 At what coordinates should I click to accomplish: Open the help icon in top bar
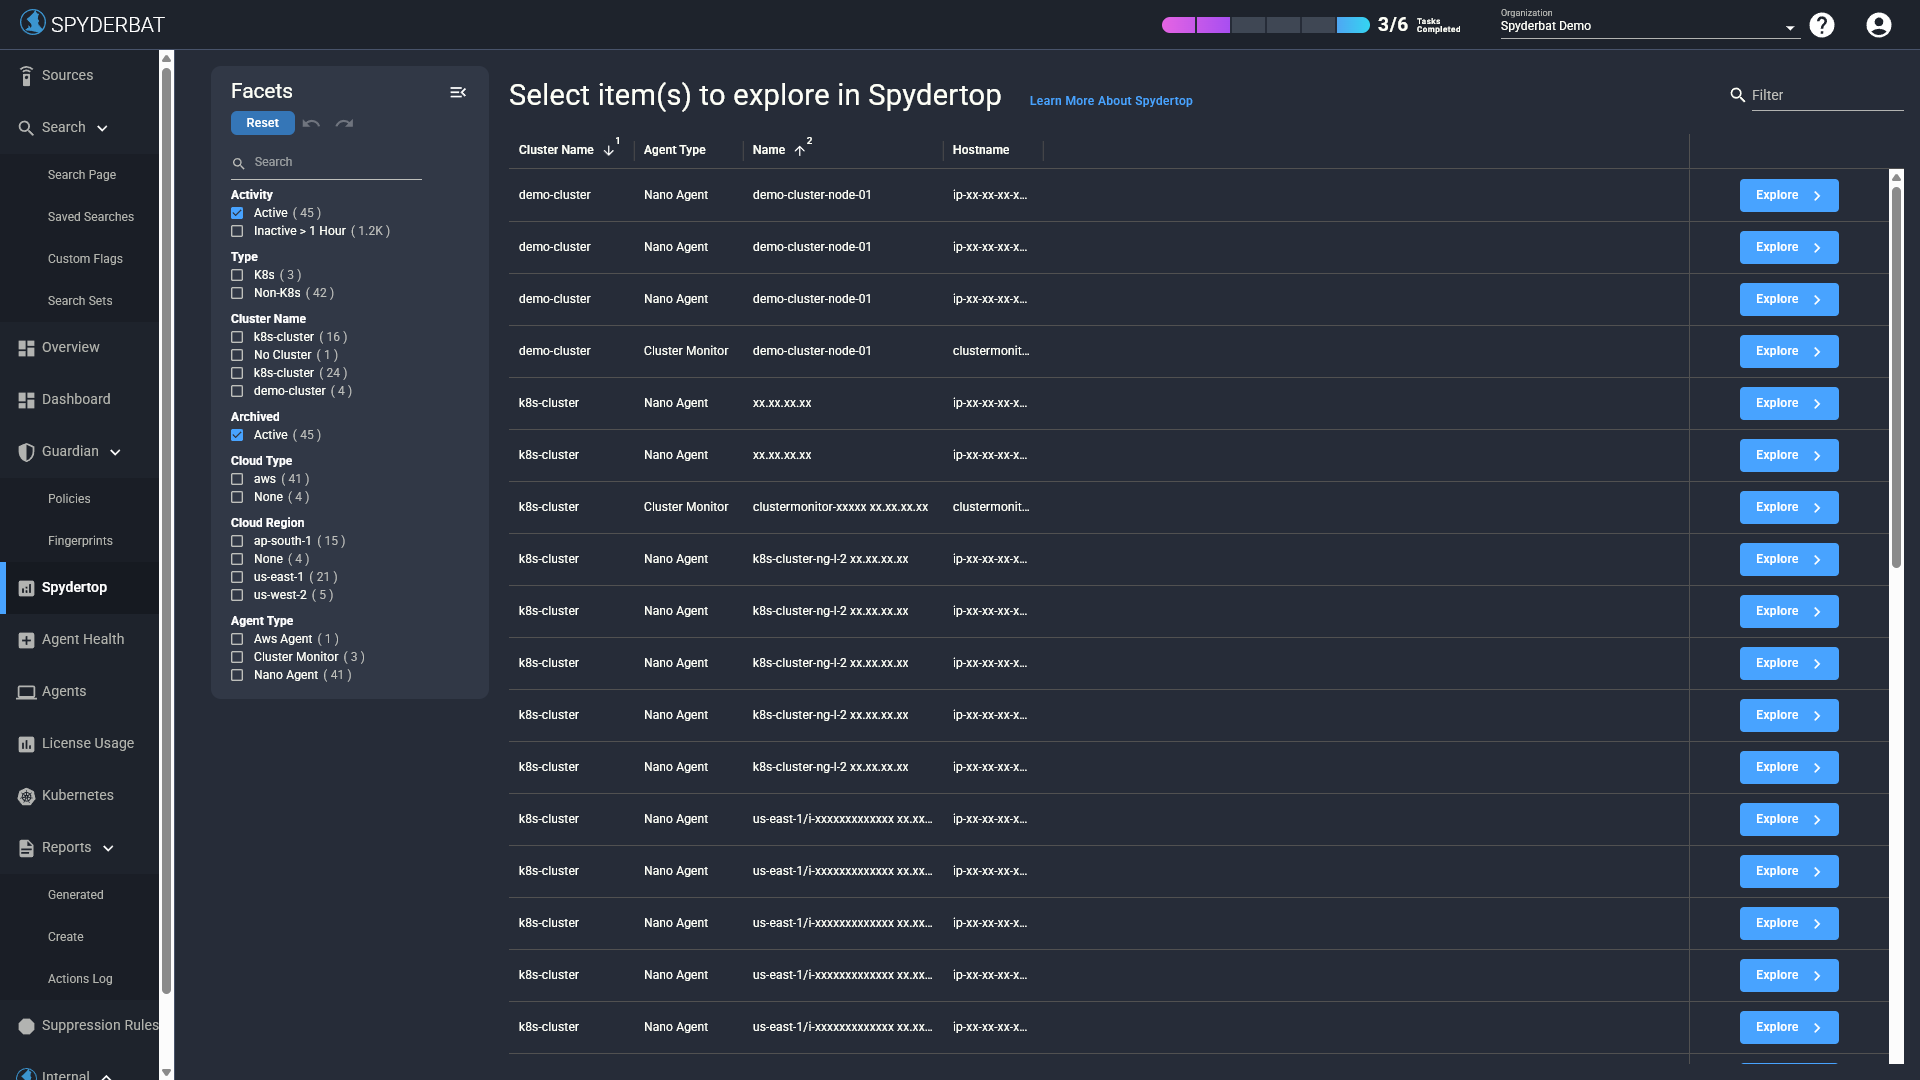(1822, 25)
